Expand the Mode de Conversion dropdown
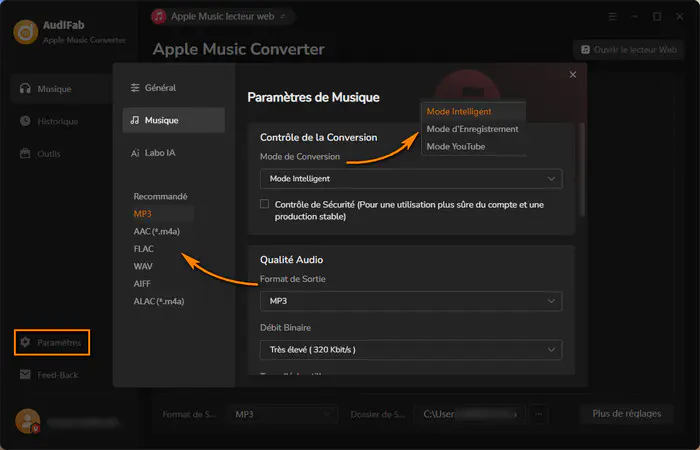 pos(411,179)
